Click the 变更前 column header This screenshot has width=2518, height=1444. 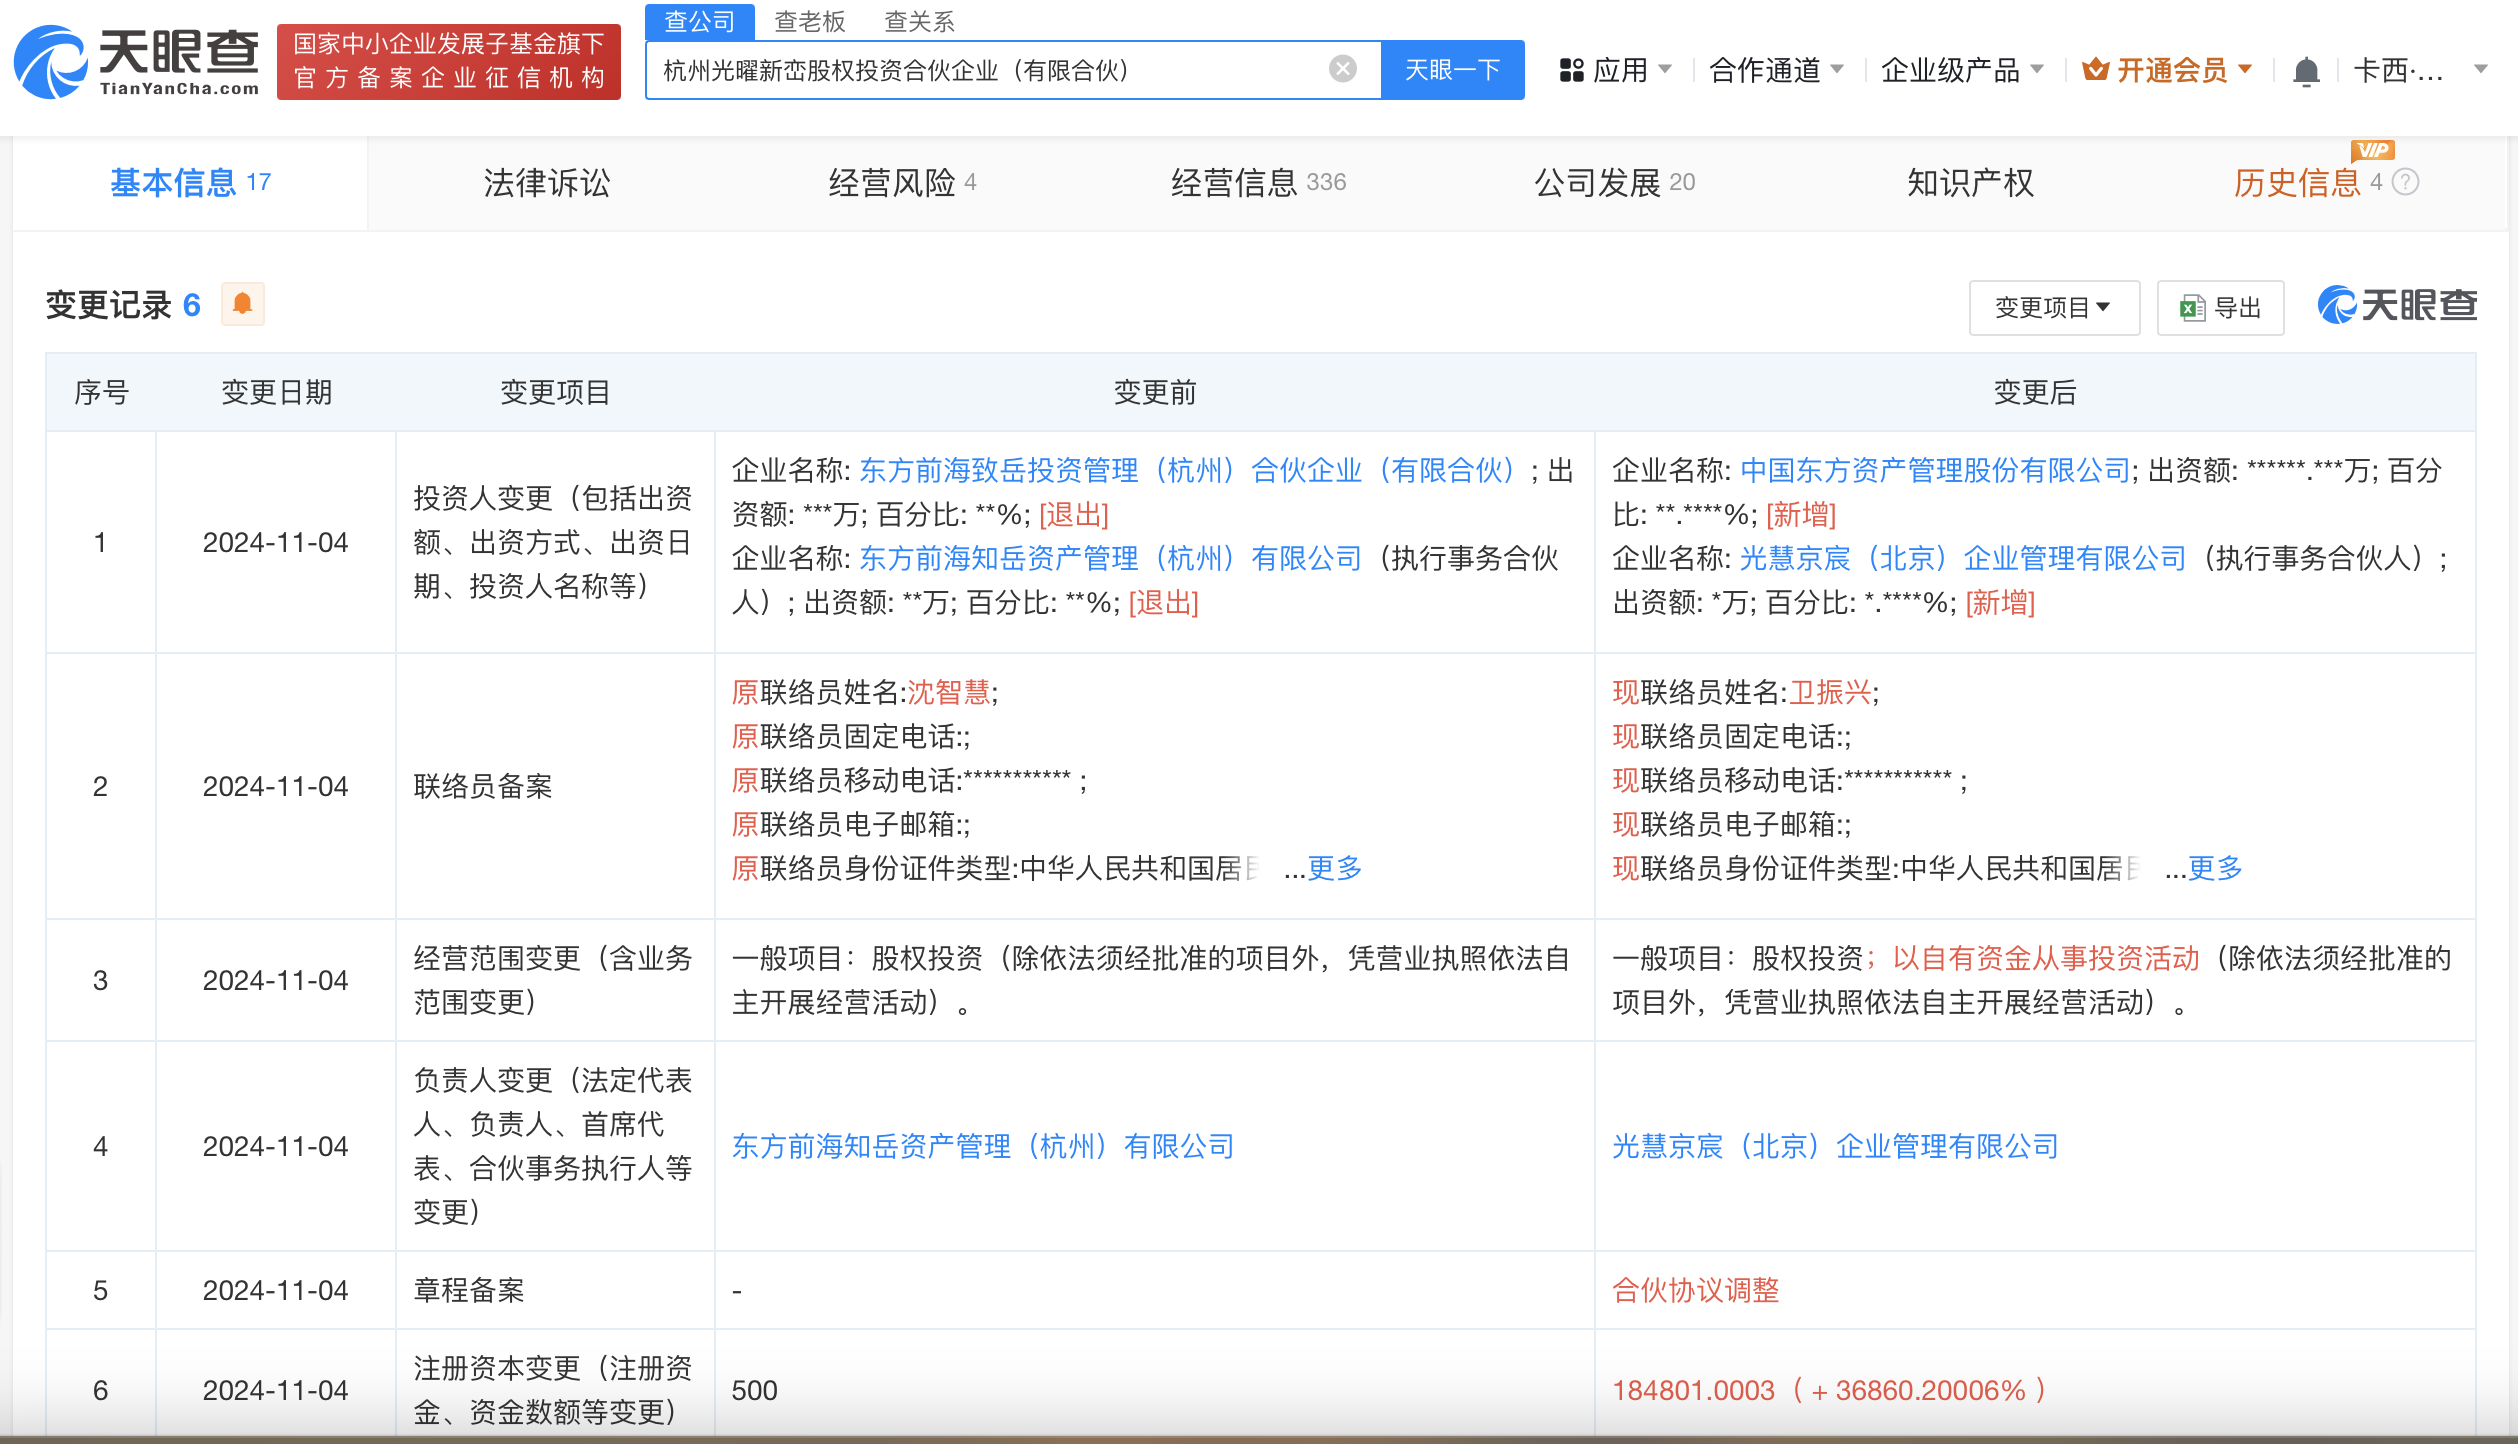(1155, 392)
